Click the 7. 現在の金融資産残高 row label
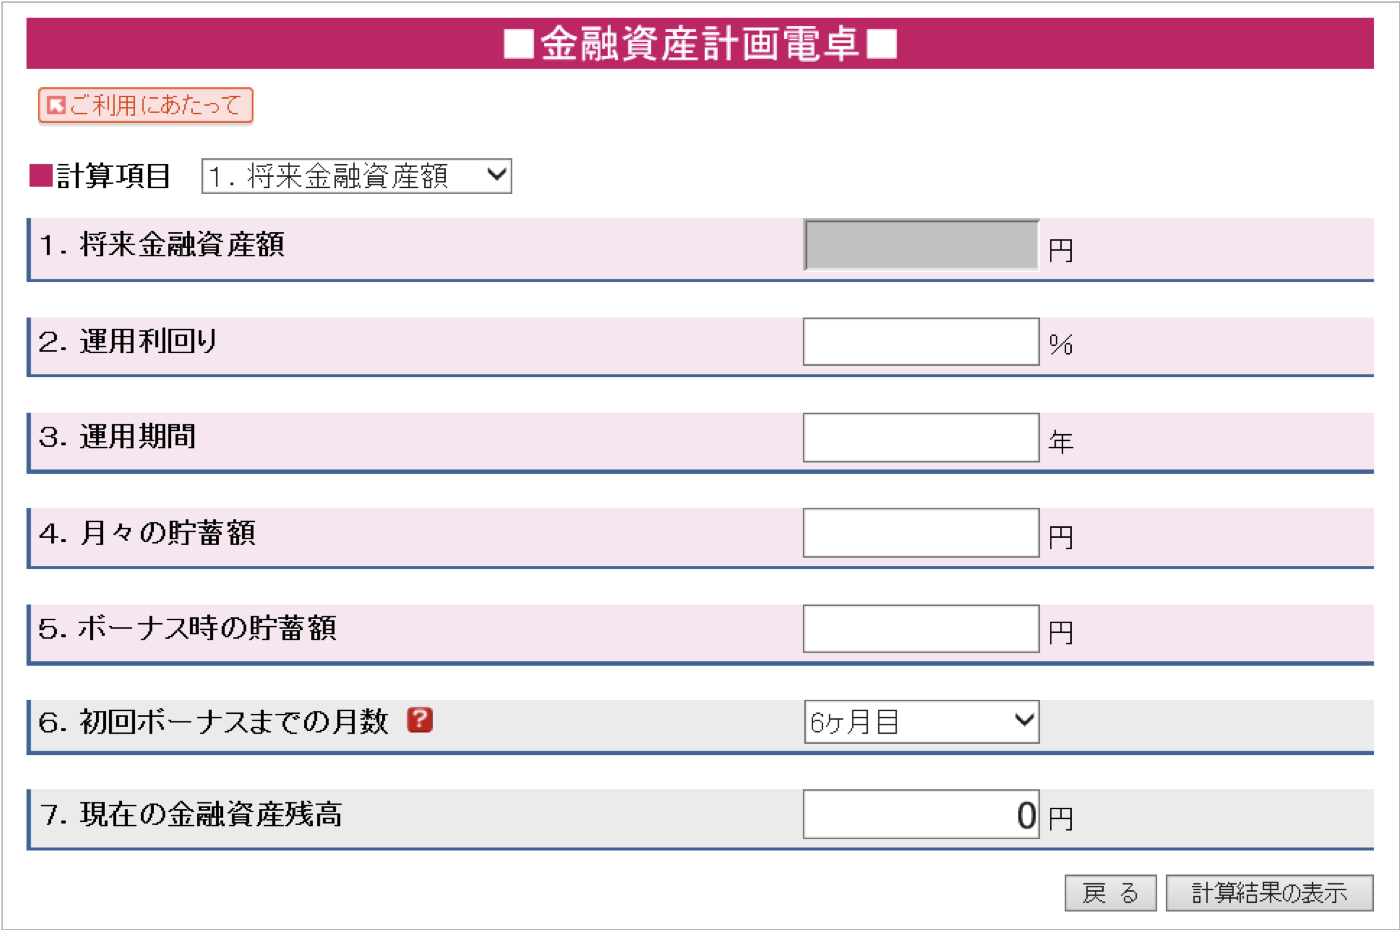1400x930 pixels. tap(191, 815)
